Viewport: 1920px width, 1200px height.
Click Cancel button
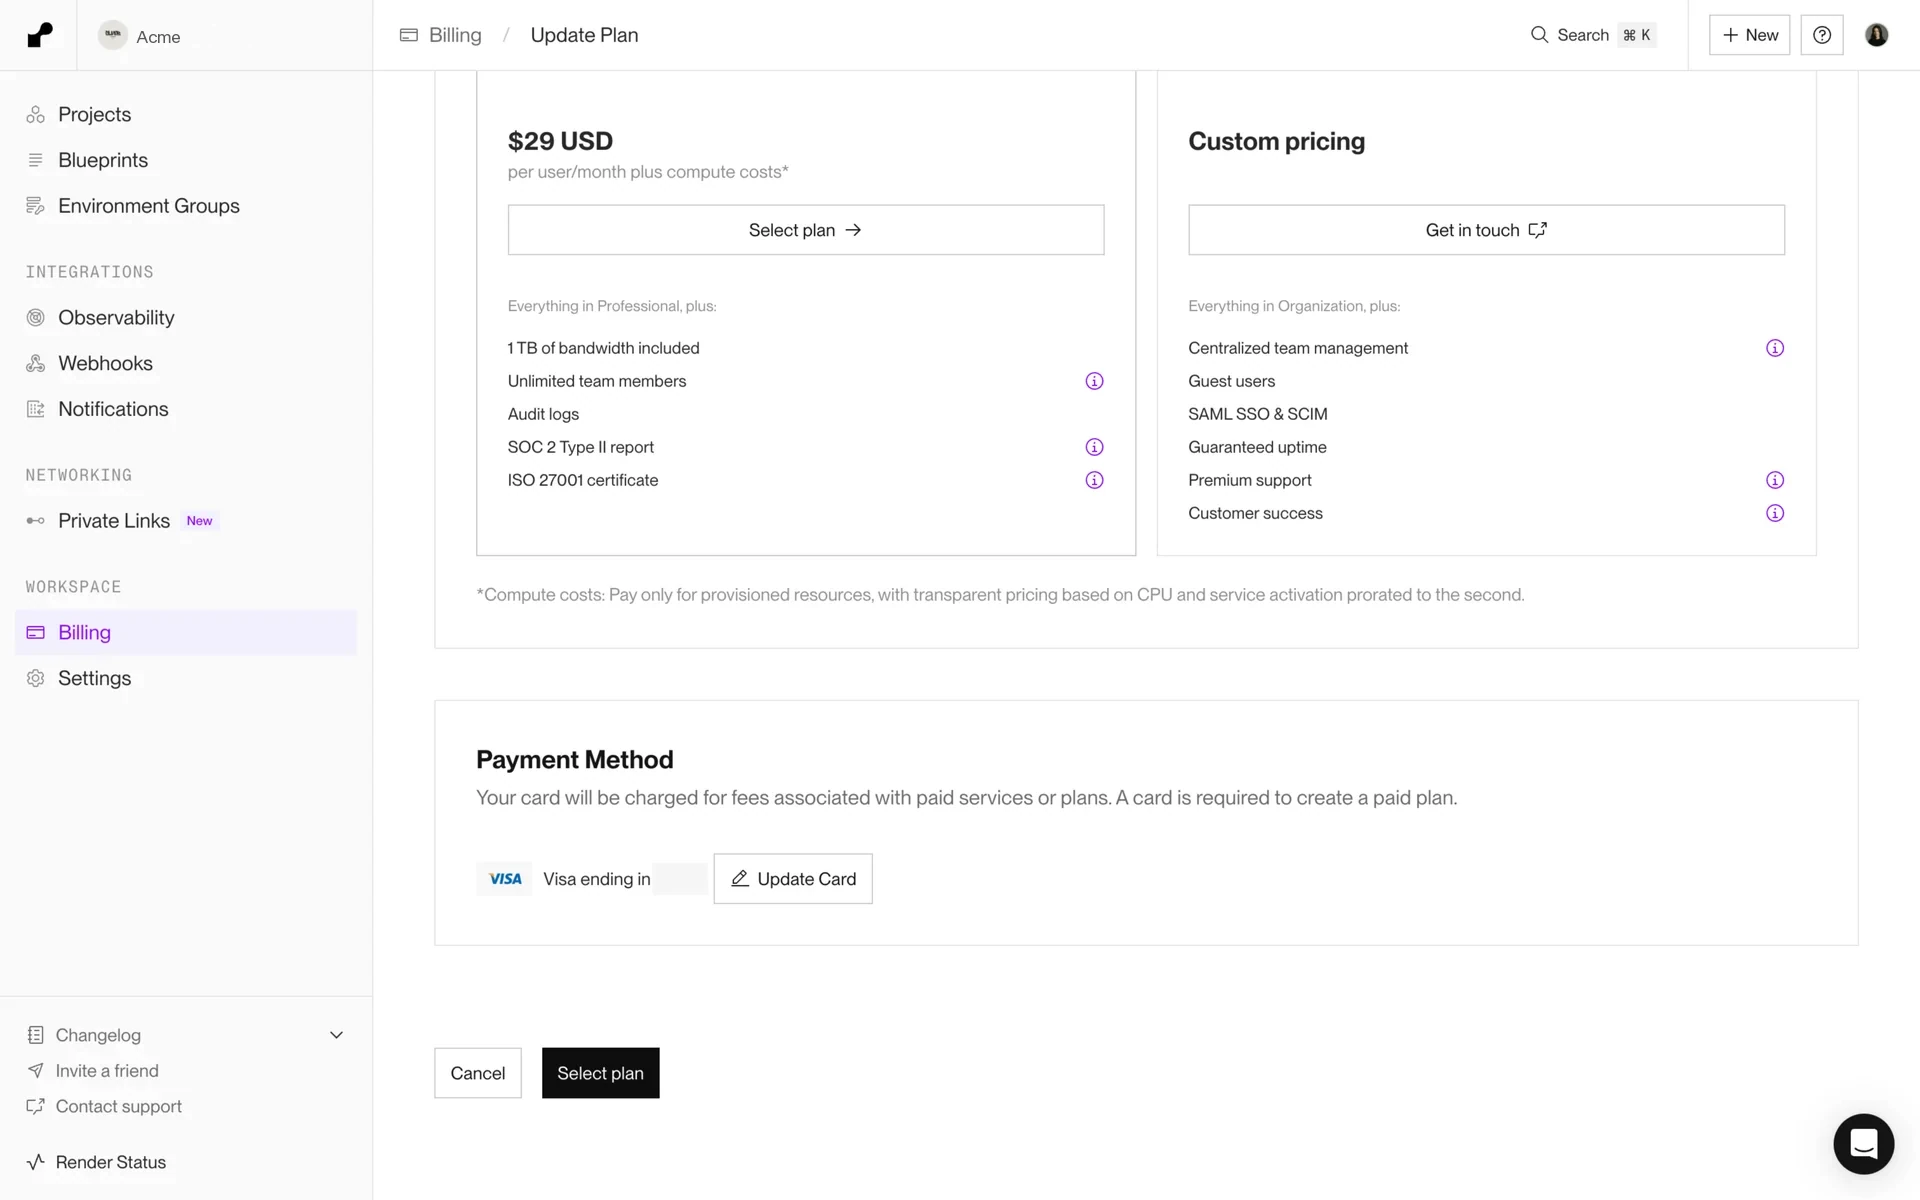tap(478, 1073)
